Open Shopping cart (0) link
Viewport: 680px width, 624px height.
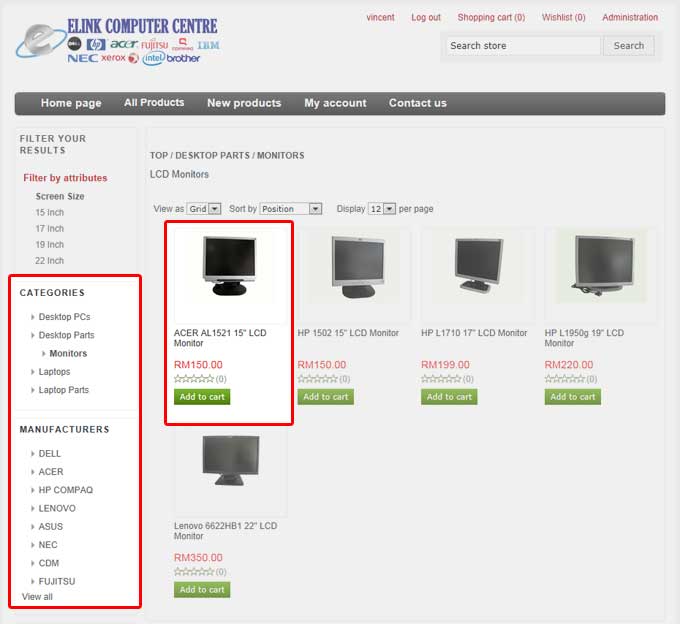click(491, 17)
